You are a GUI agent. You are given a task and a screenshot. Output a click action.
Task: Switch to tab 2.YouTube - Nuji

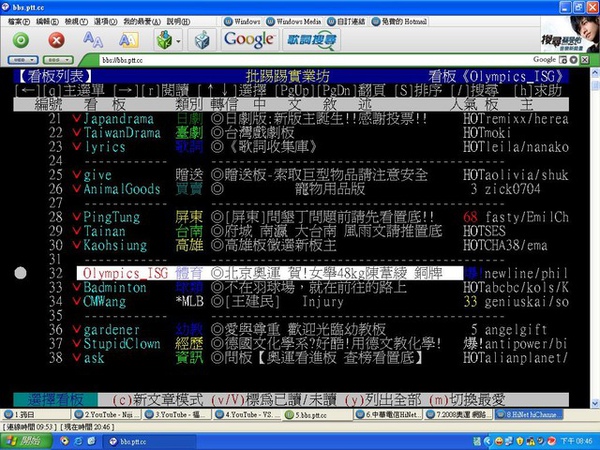[107, 414]
